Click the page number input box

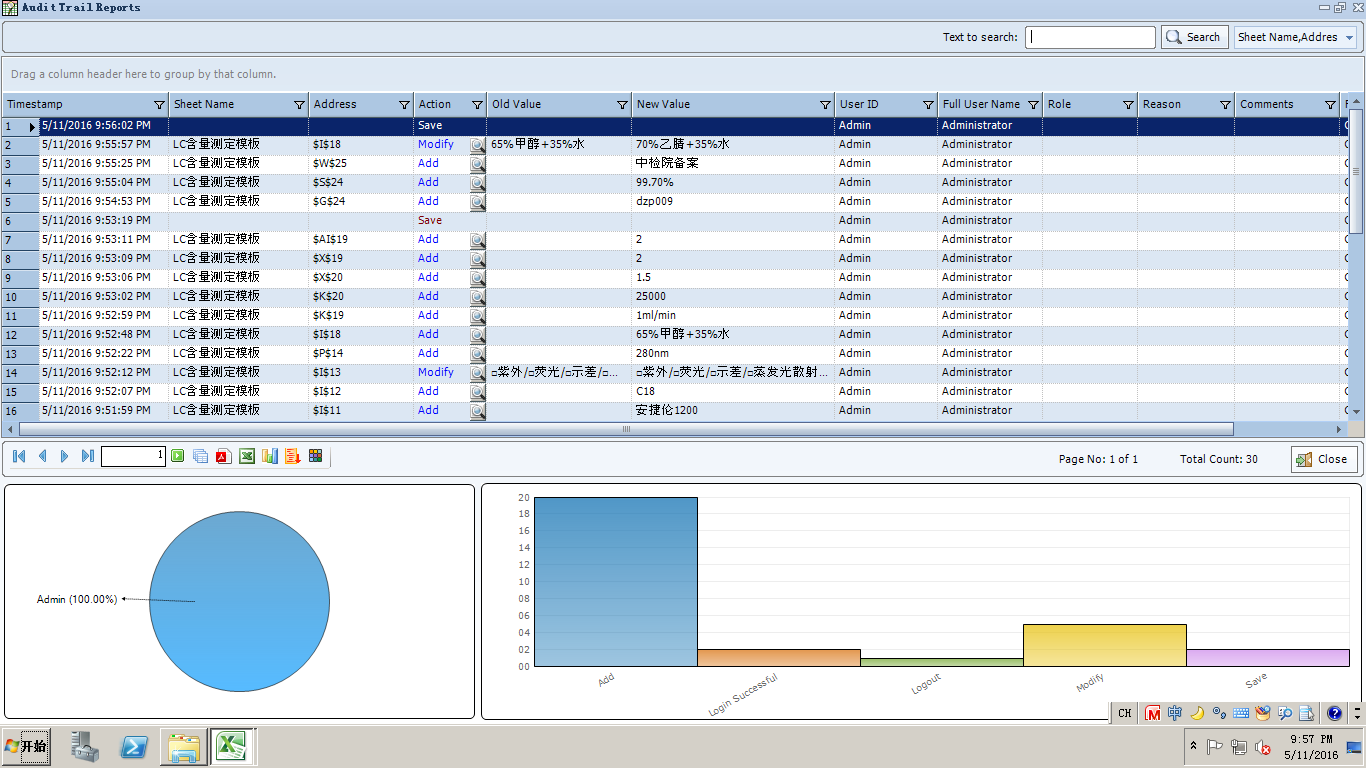[x=133, y=456]
